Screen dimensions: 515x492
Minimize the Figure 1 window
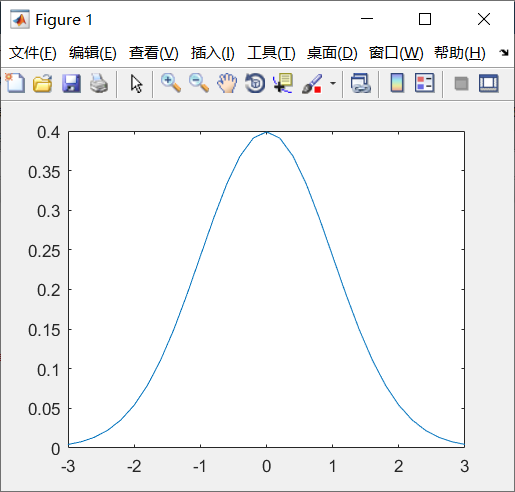367,19
